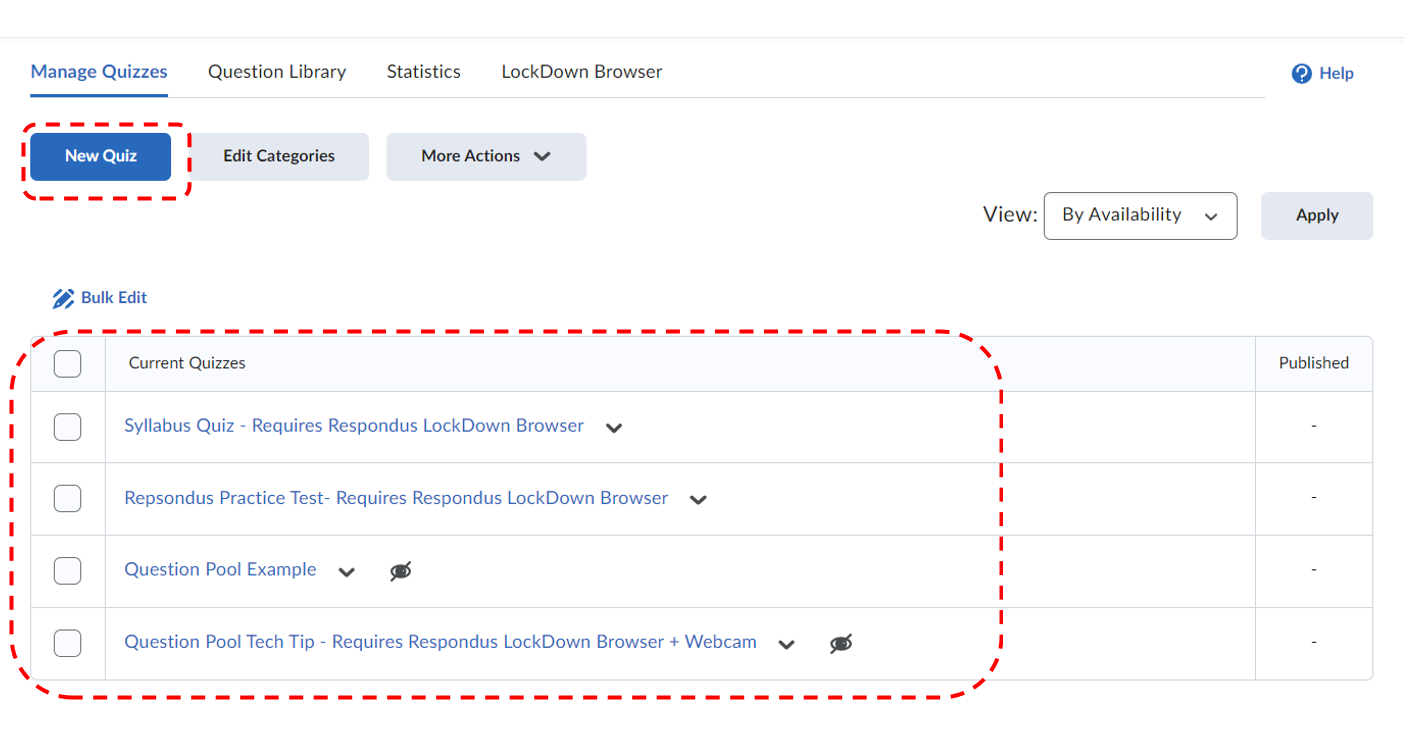Enable the Question Pool Tech Tip checkbox

67,642
